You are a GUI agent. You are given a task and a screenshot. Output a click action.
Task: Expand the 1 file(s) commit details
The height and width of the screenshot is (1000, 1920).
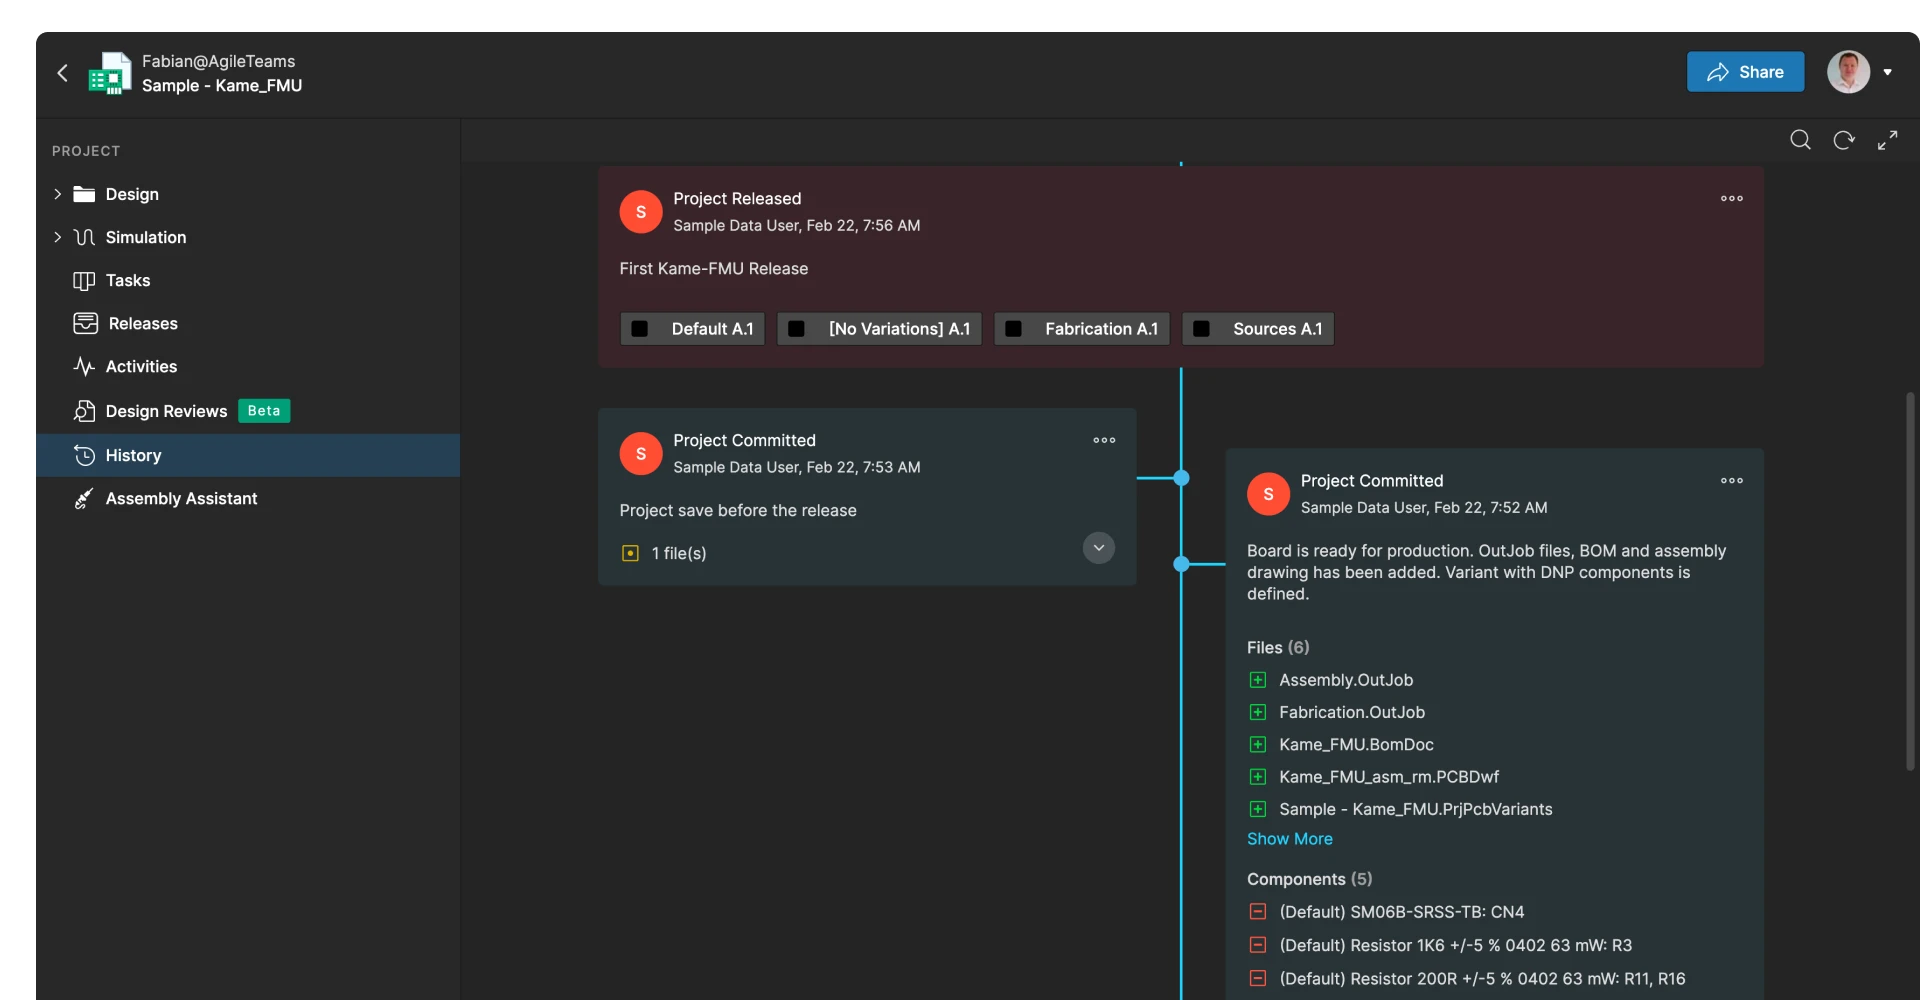click(x=1098, y=548)
